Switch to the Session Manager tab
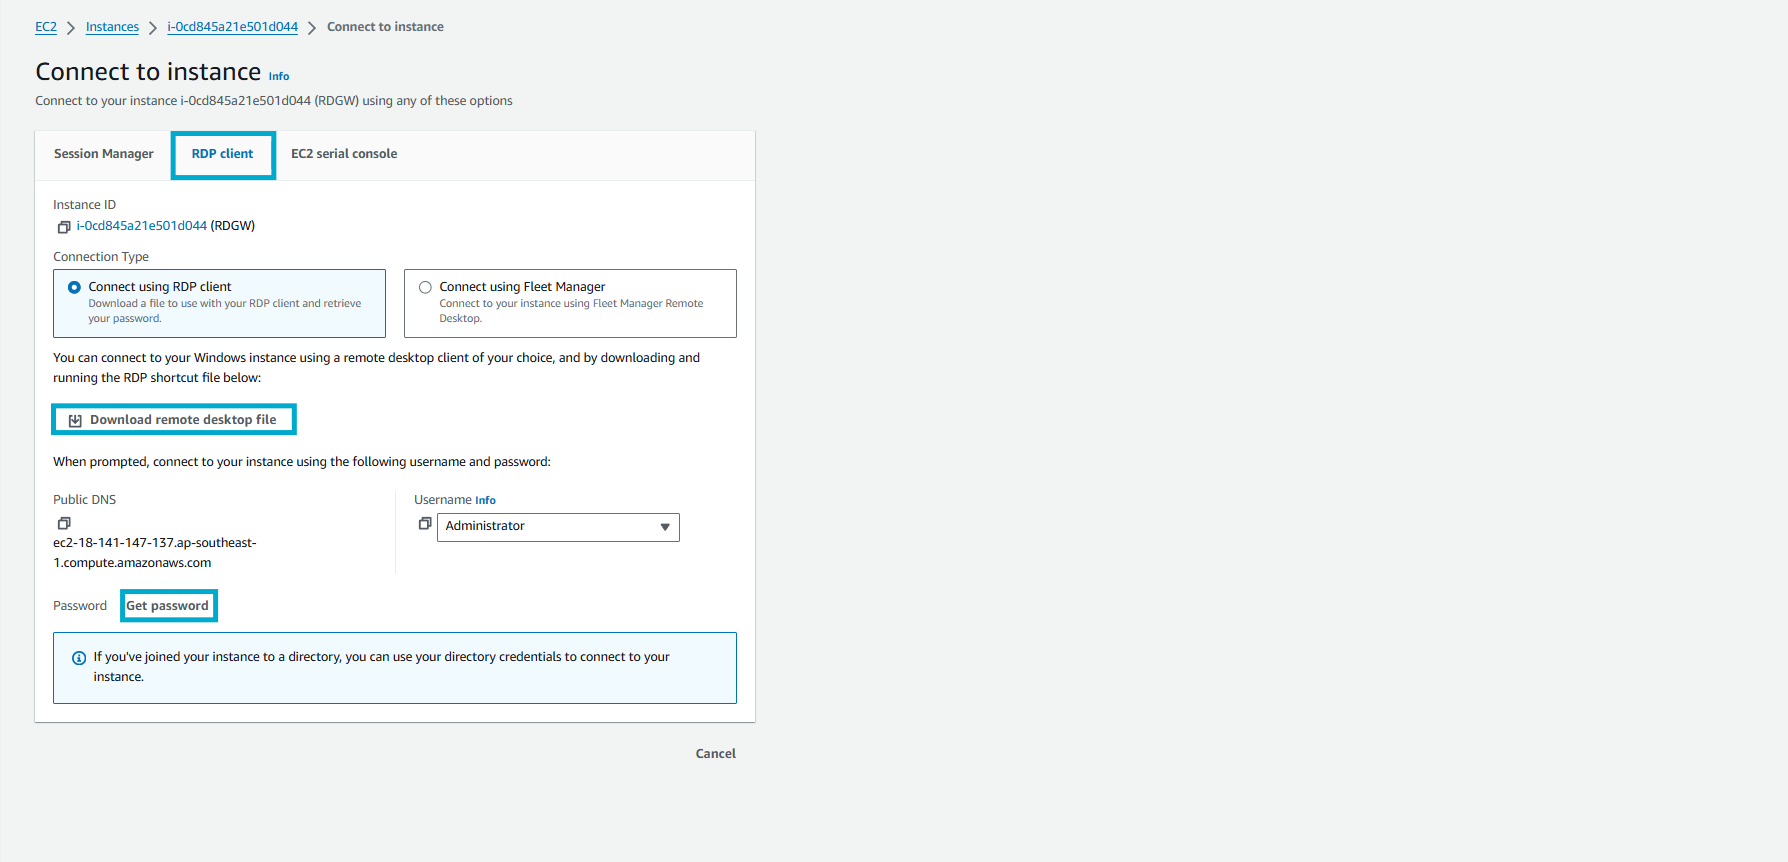 coord(104,154)
